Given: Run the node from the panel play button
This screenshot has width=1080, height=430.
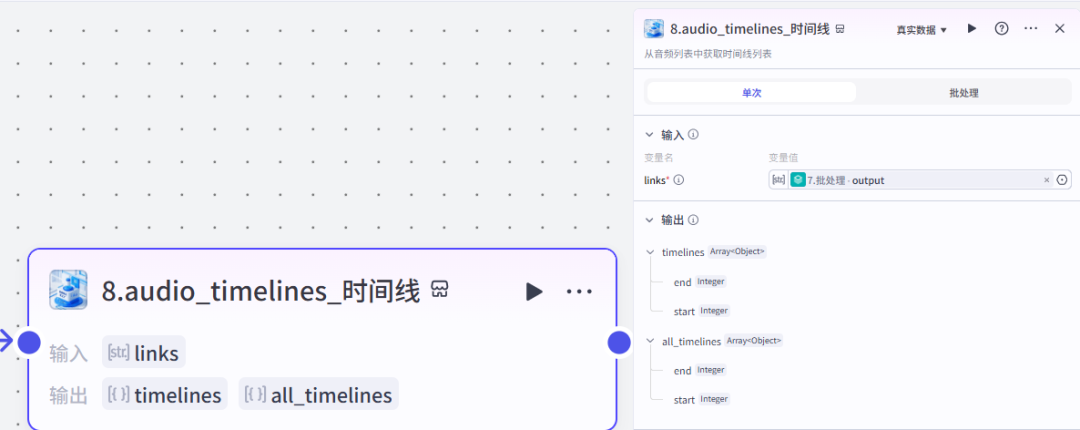Looking at the screenshot, I should [x=972, y=28].
